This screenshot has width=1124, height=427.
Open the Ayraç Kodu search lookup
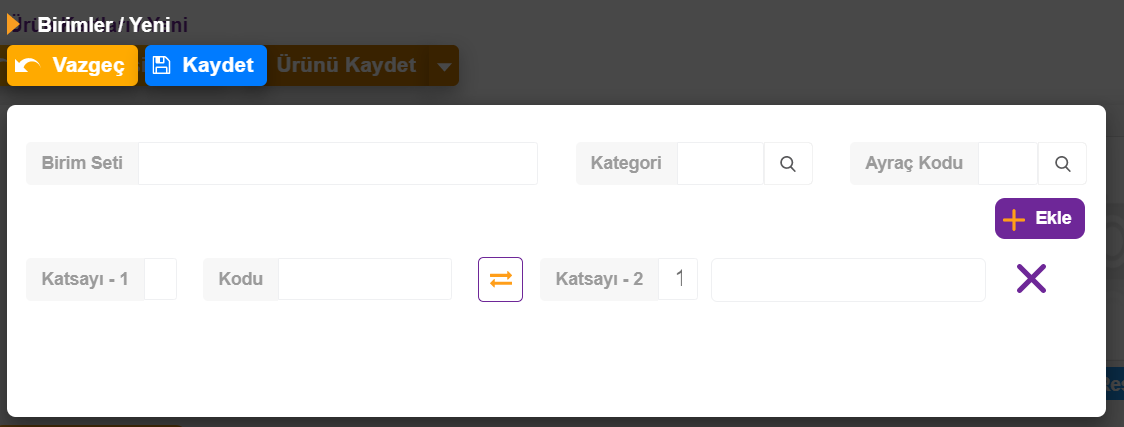1062,163
